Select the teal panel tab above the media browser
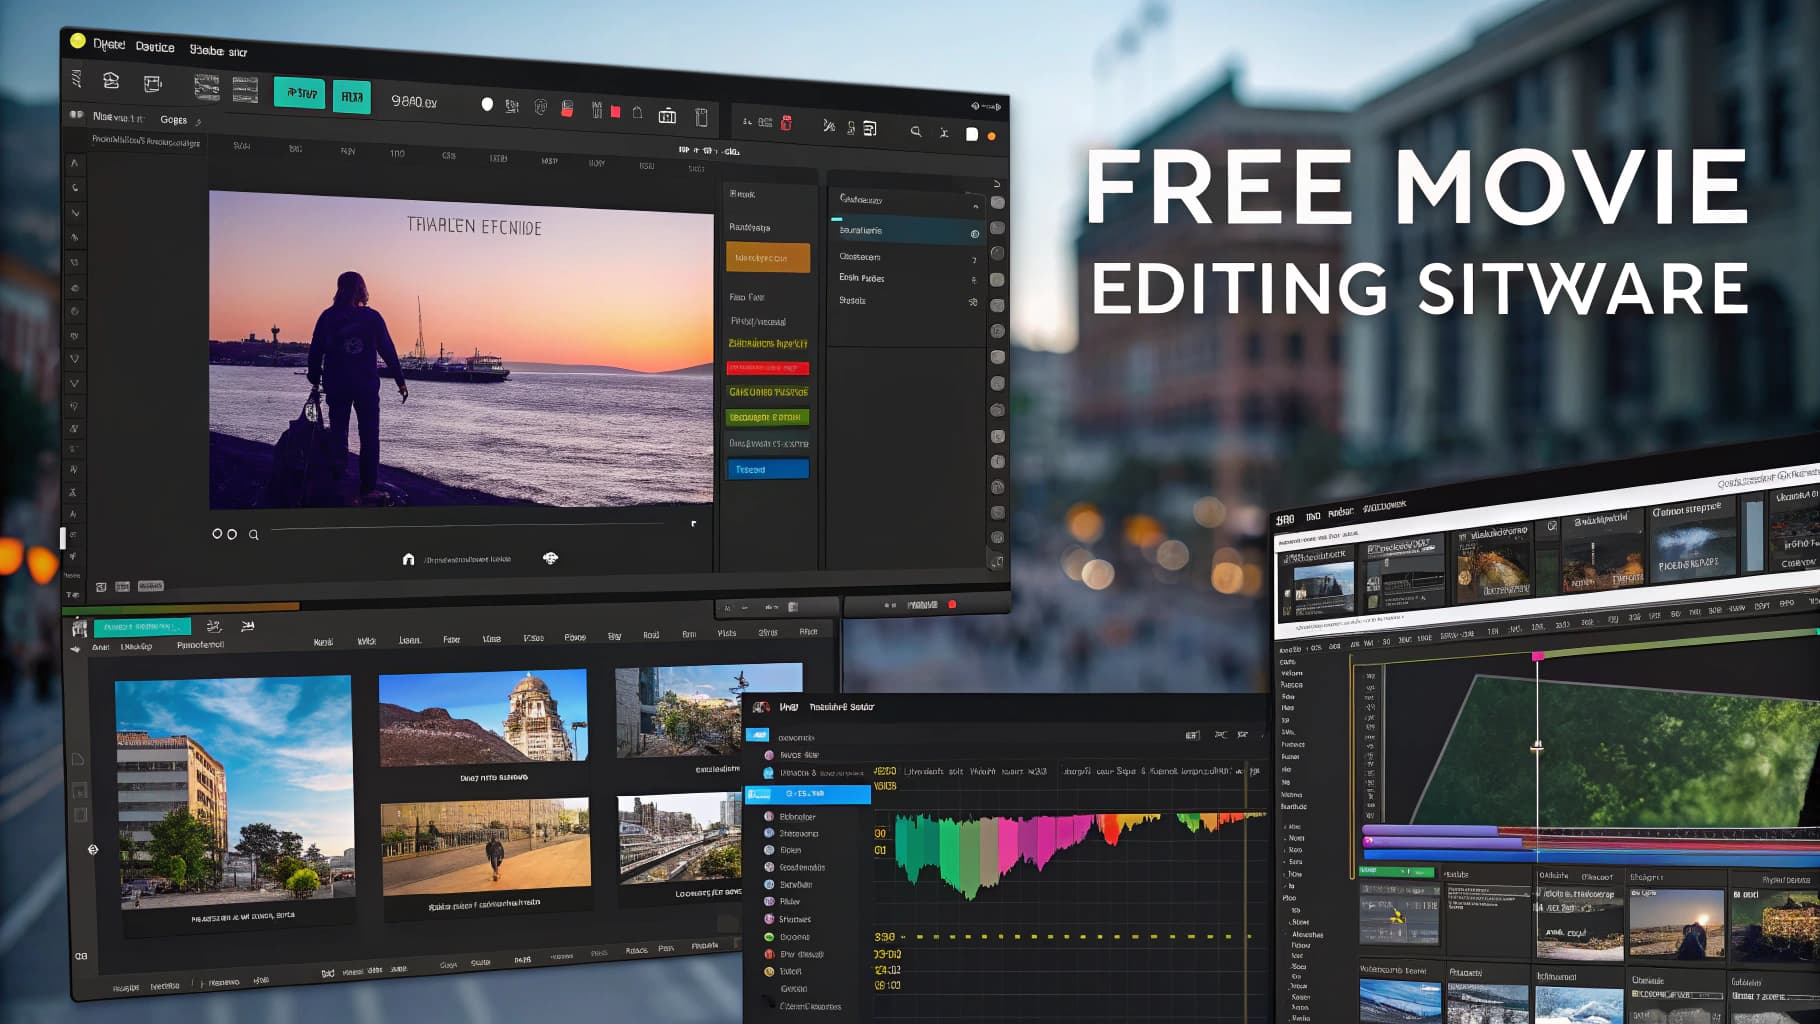Screen dimensions: 1820x1024 coord(143,626)
